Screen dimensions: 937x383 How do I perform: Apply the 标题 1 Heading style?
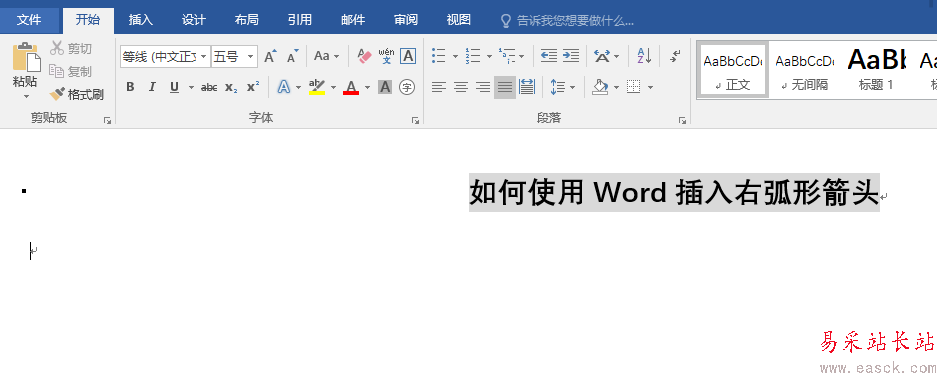876,69
